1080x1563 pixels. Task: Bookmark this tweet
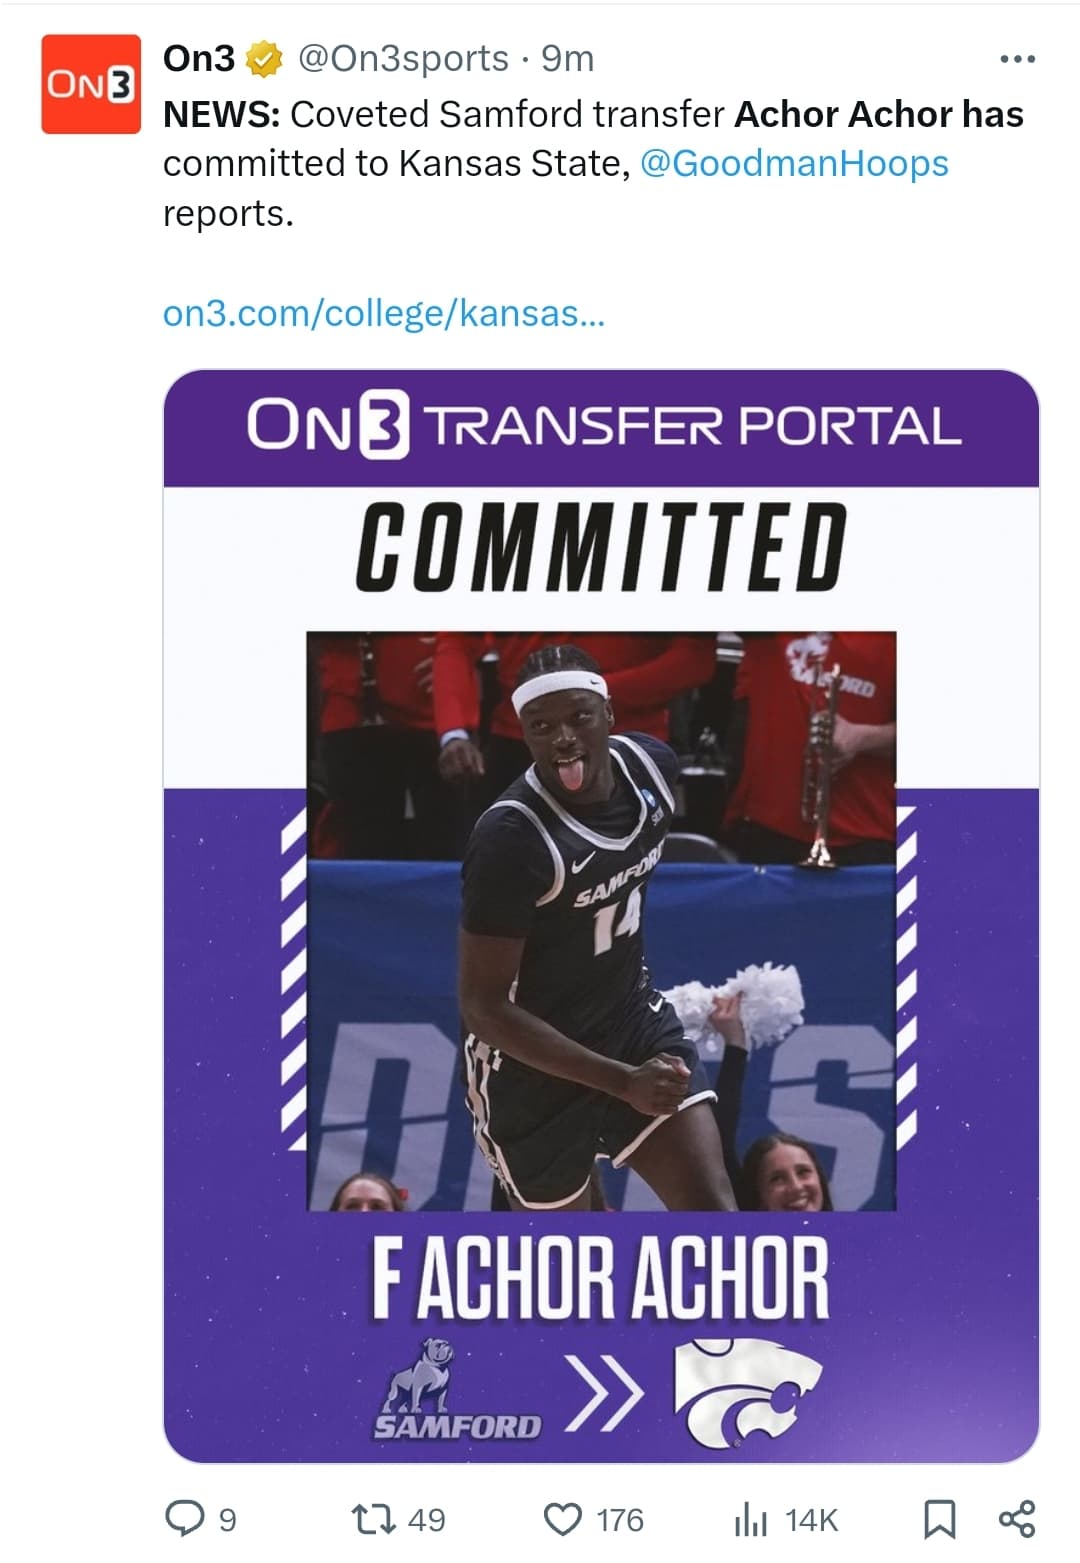pos(938,1519)
